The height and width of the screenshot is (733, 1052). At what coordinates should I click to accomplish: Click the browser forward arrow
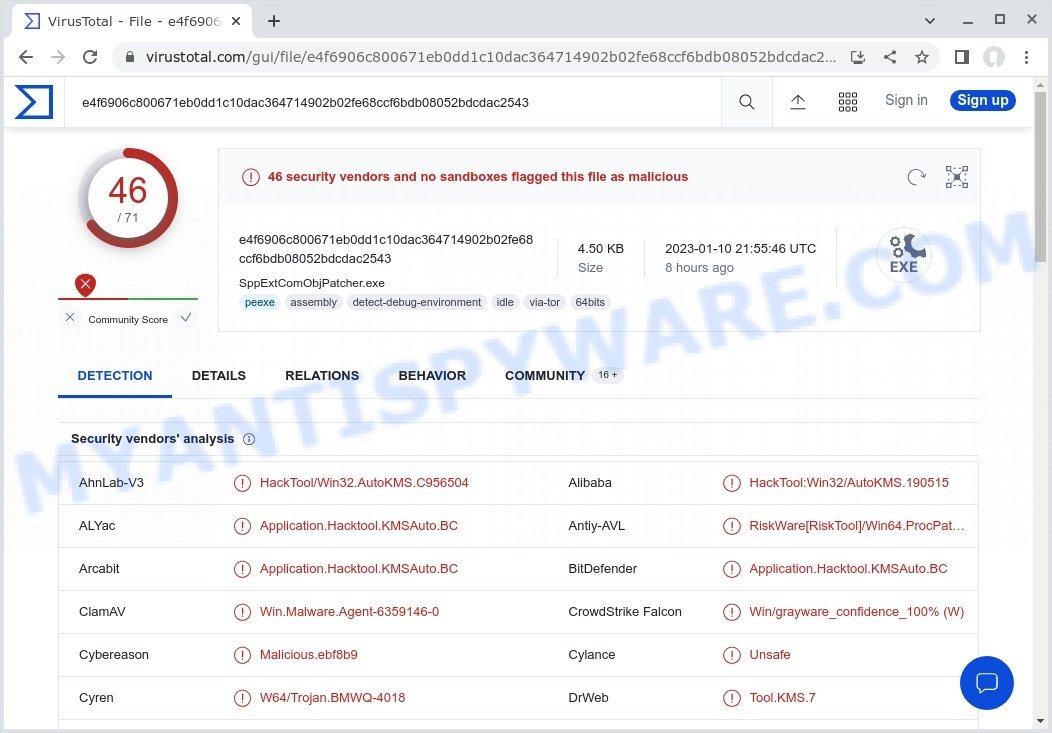(x=58, y=57)
